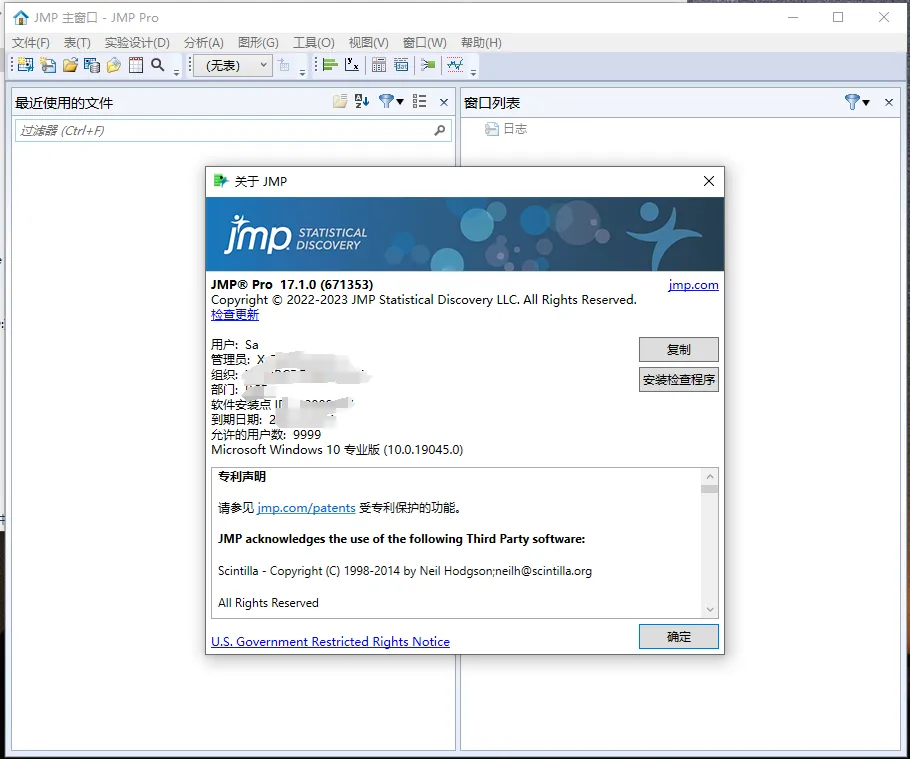Click the 最近使用的文件 panel title
Screen dimensions: 910x759
(x=64, y=103)
